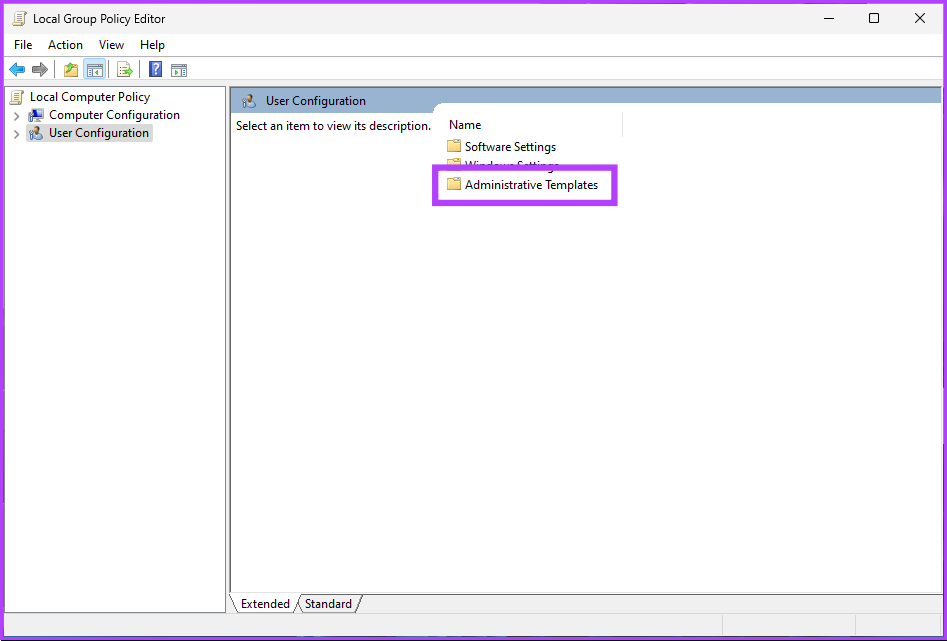This screenshot has height=641, width=947.
Task: Select Local Computer Policy root node
Action: tap(89, 97)
